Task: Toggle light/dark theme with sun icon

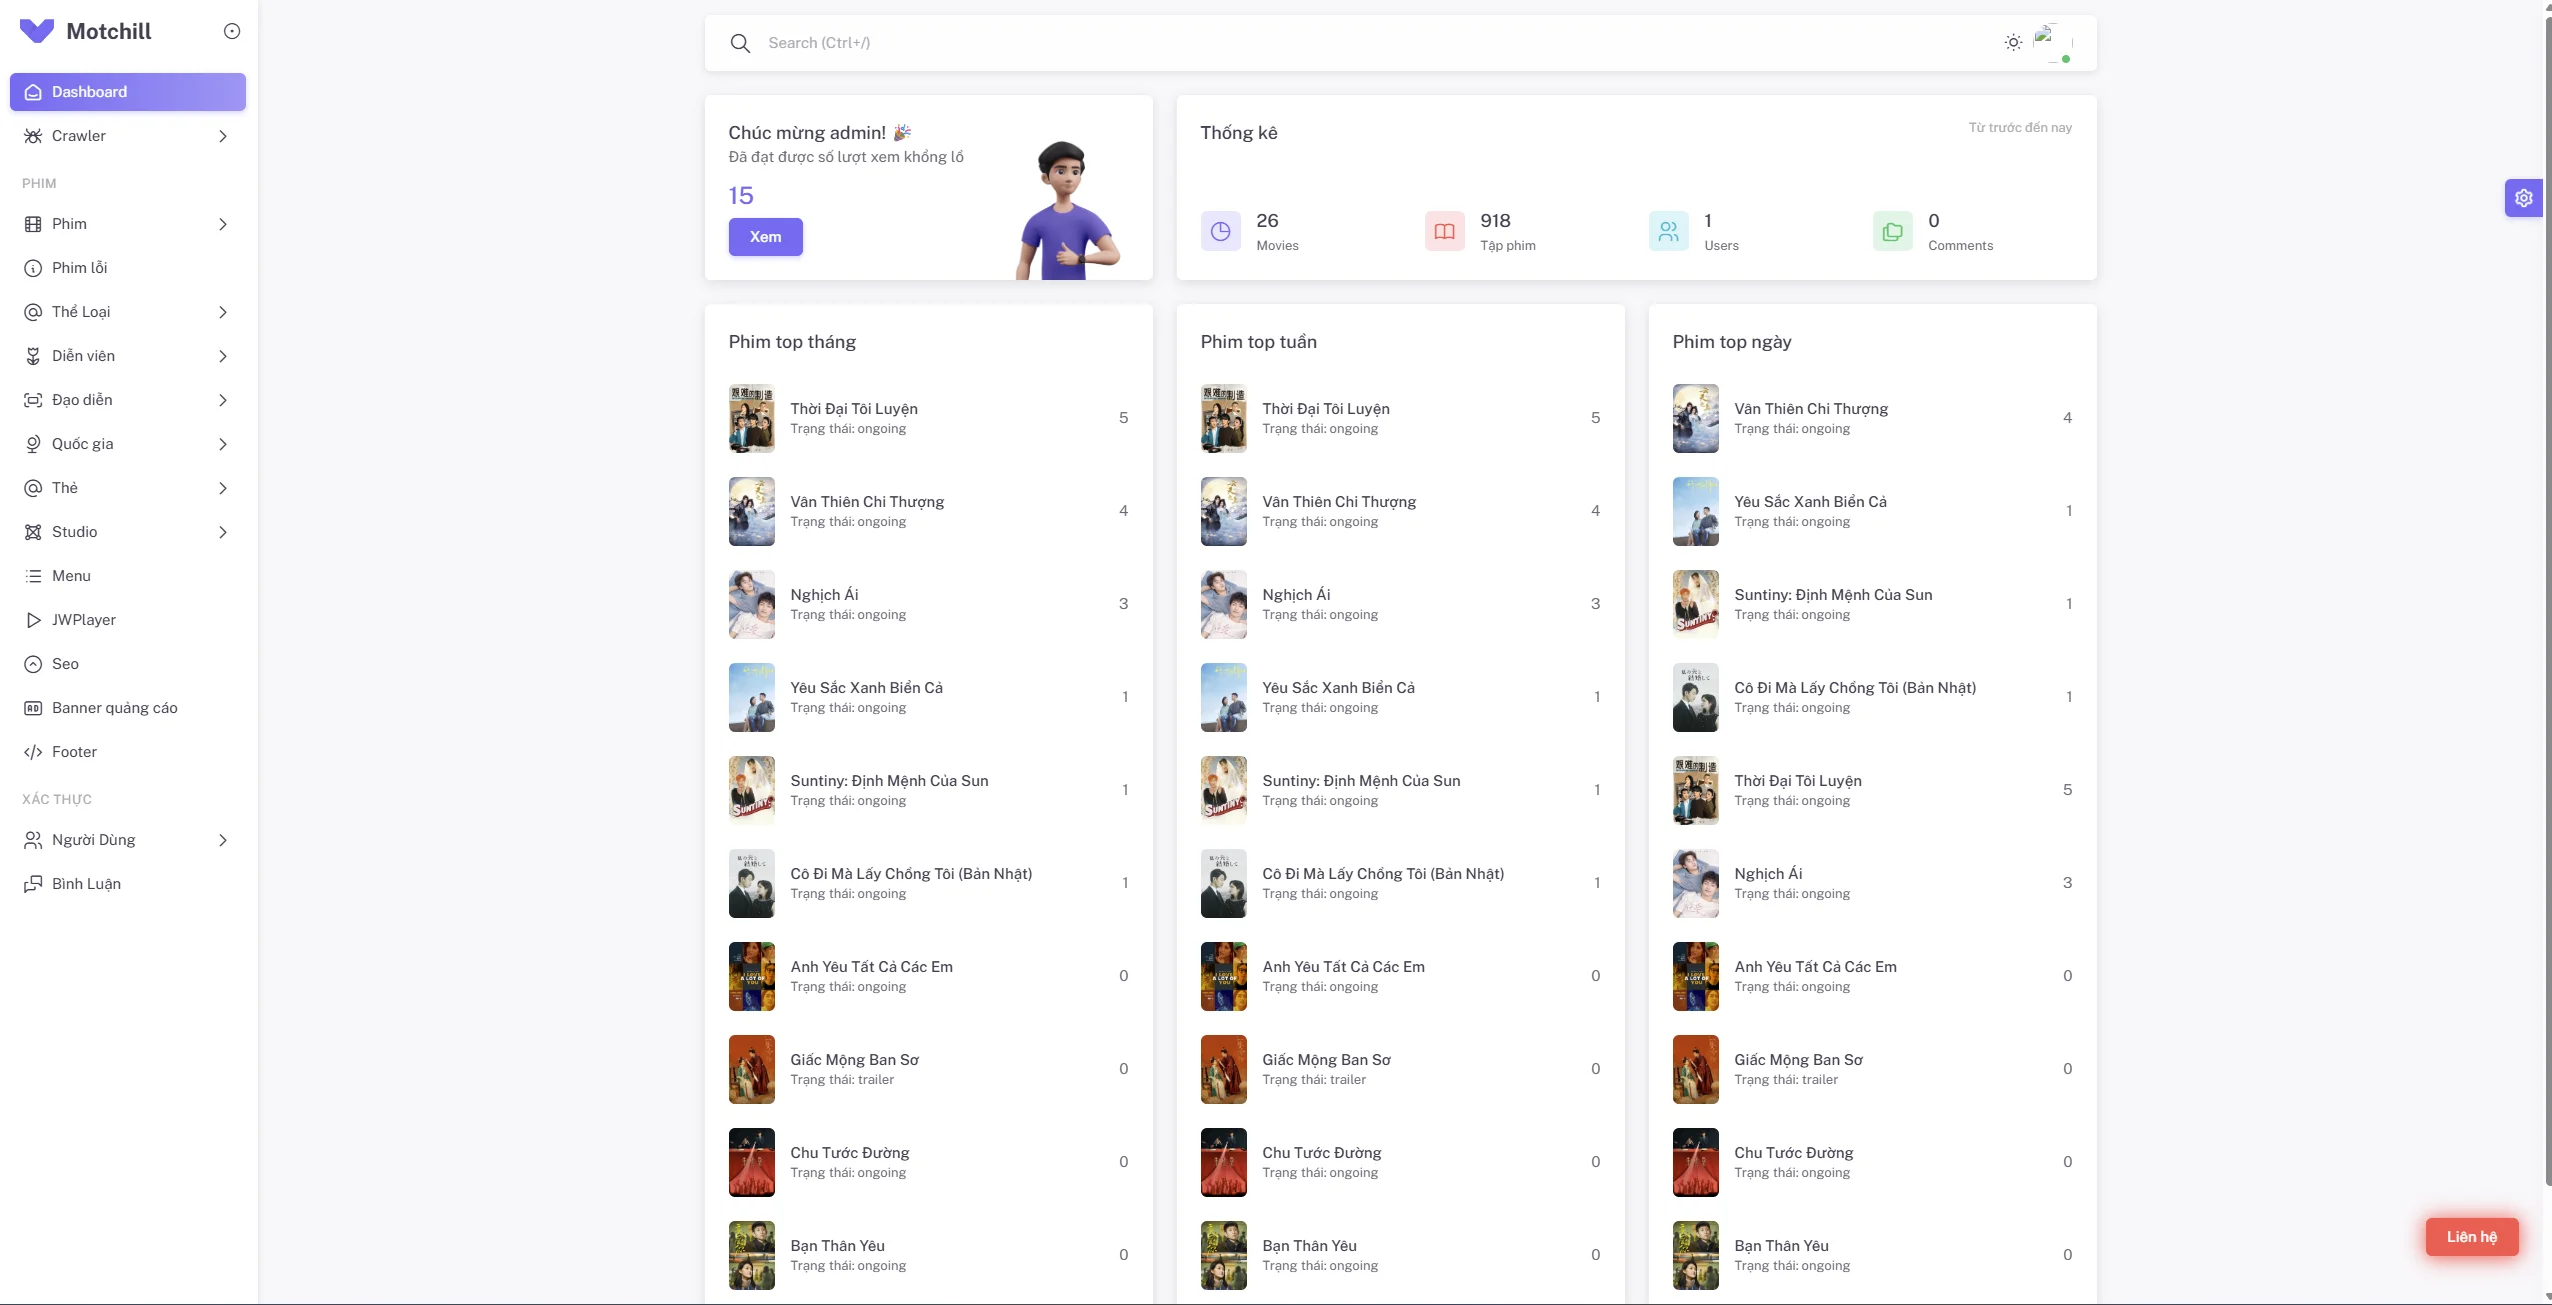Action: click(x=2011, y=42)
